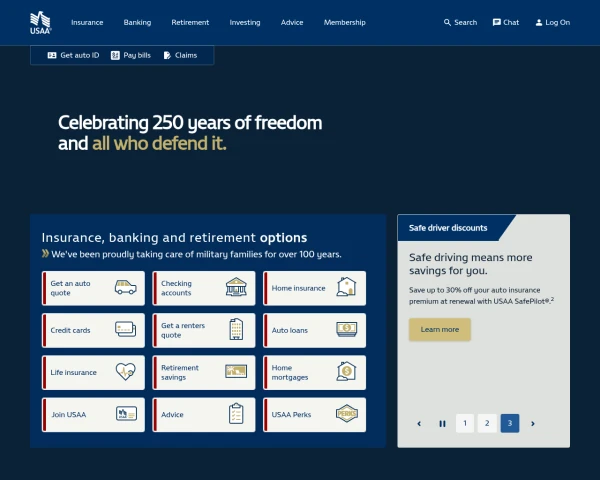This screenshot has height=480, width=600.
Task: Select Retirement savings tile text
Action: (x=180, y=372)
